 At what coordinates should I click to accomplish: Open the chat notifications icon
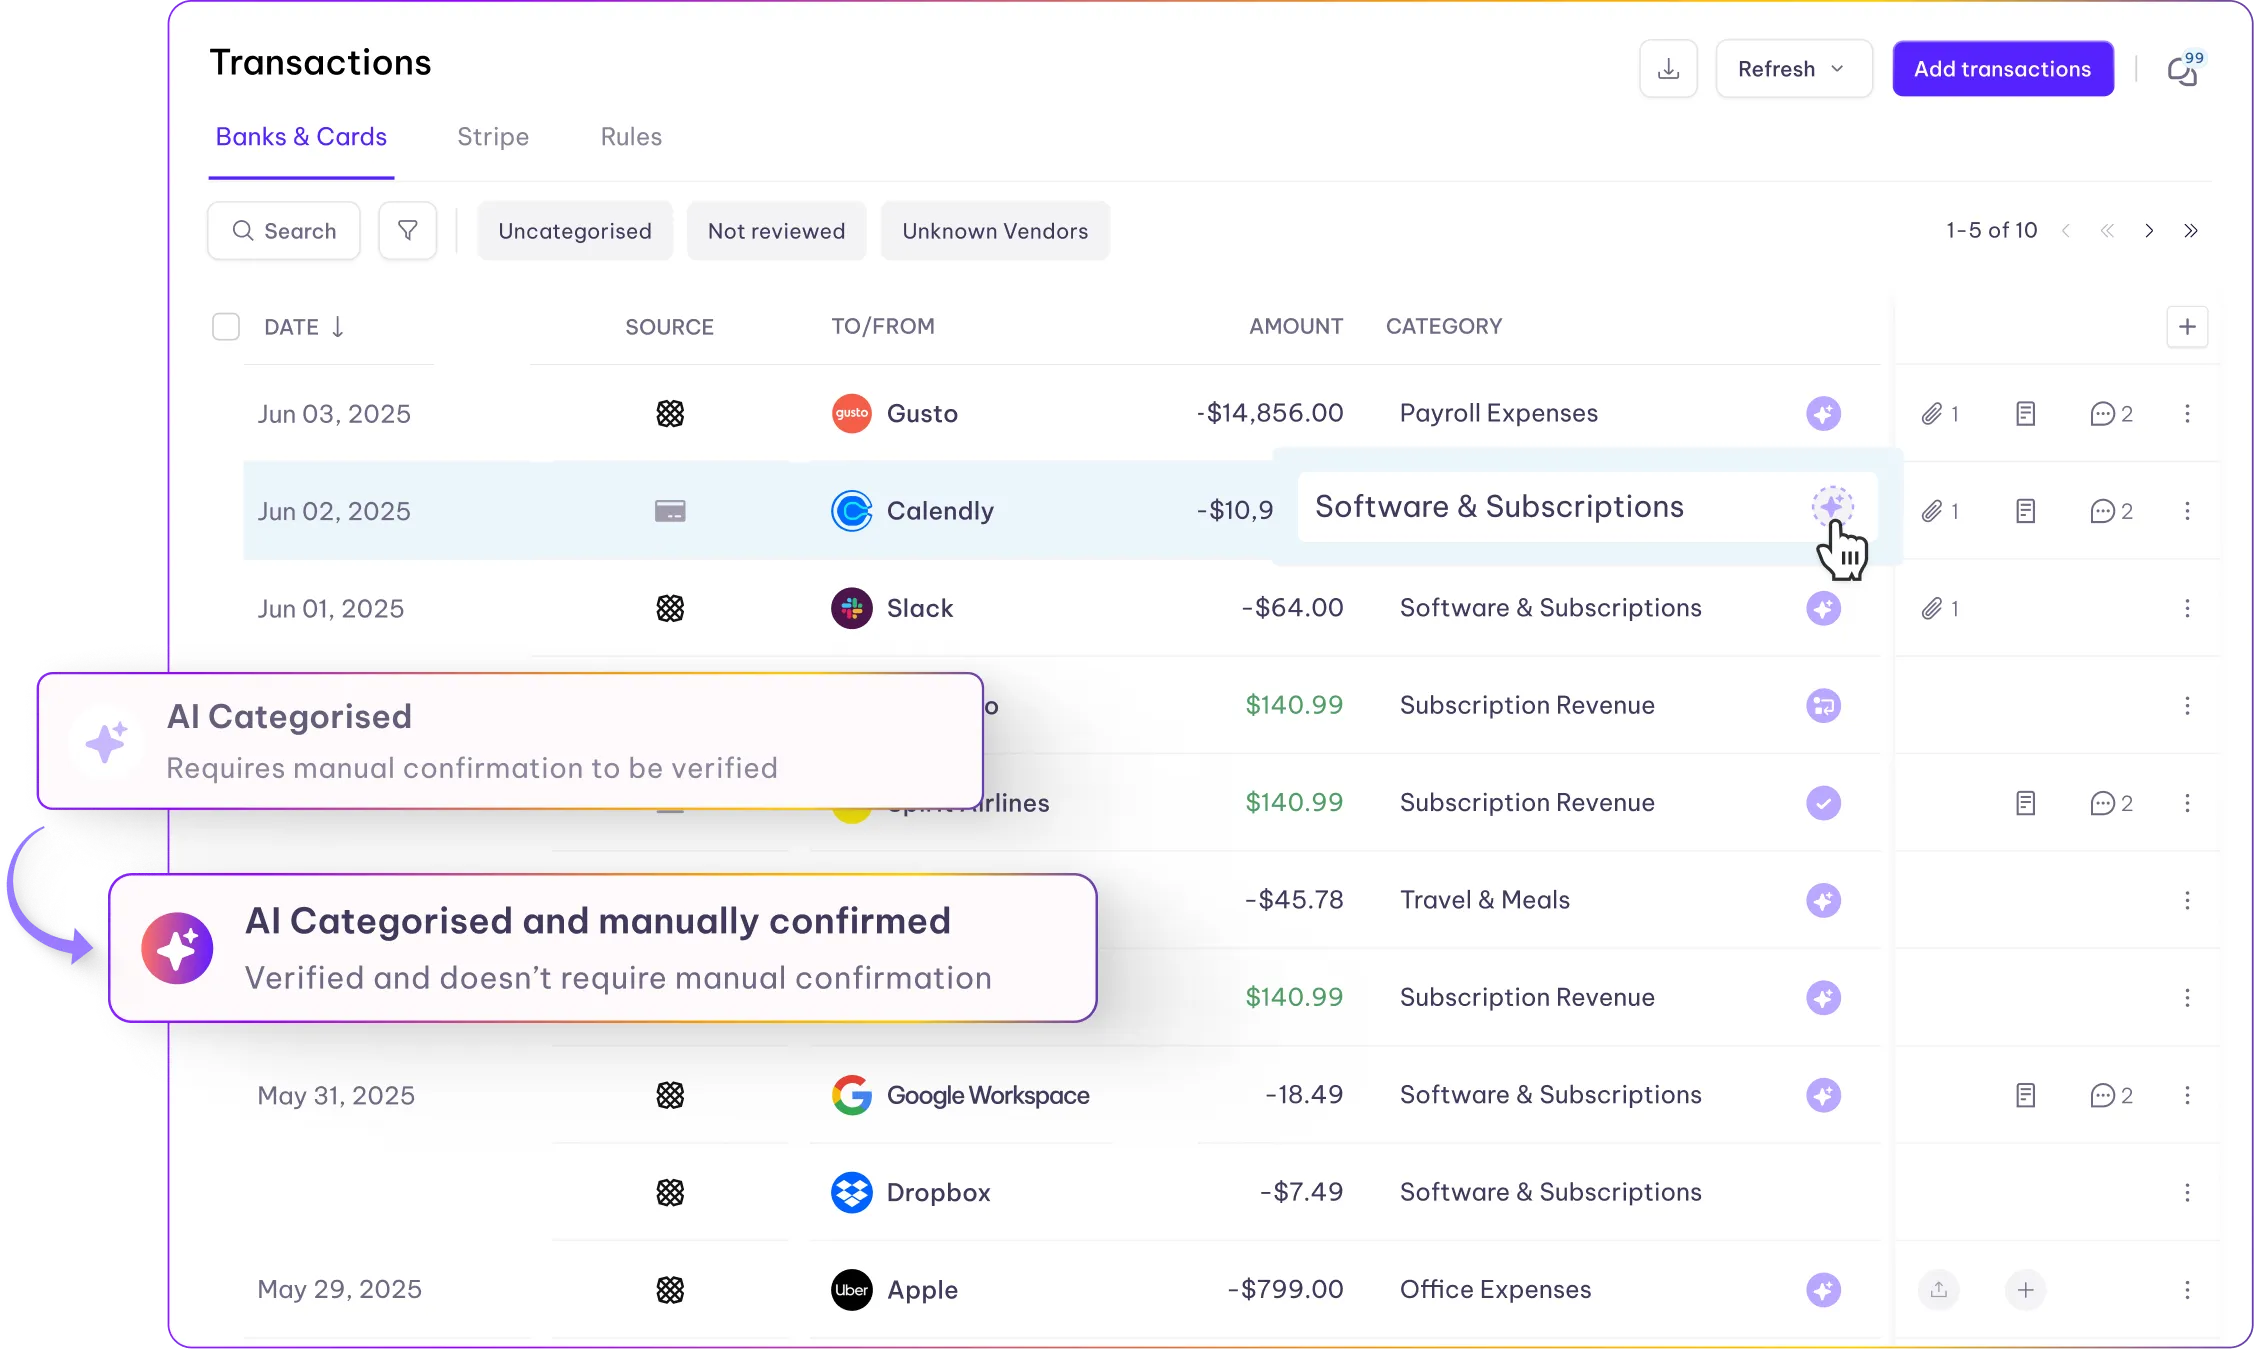click(x=2183, y=70)
